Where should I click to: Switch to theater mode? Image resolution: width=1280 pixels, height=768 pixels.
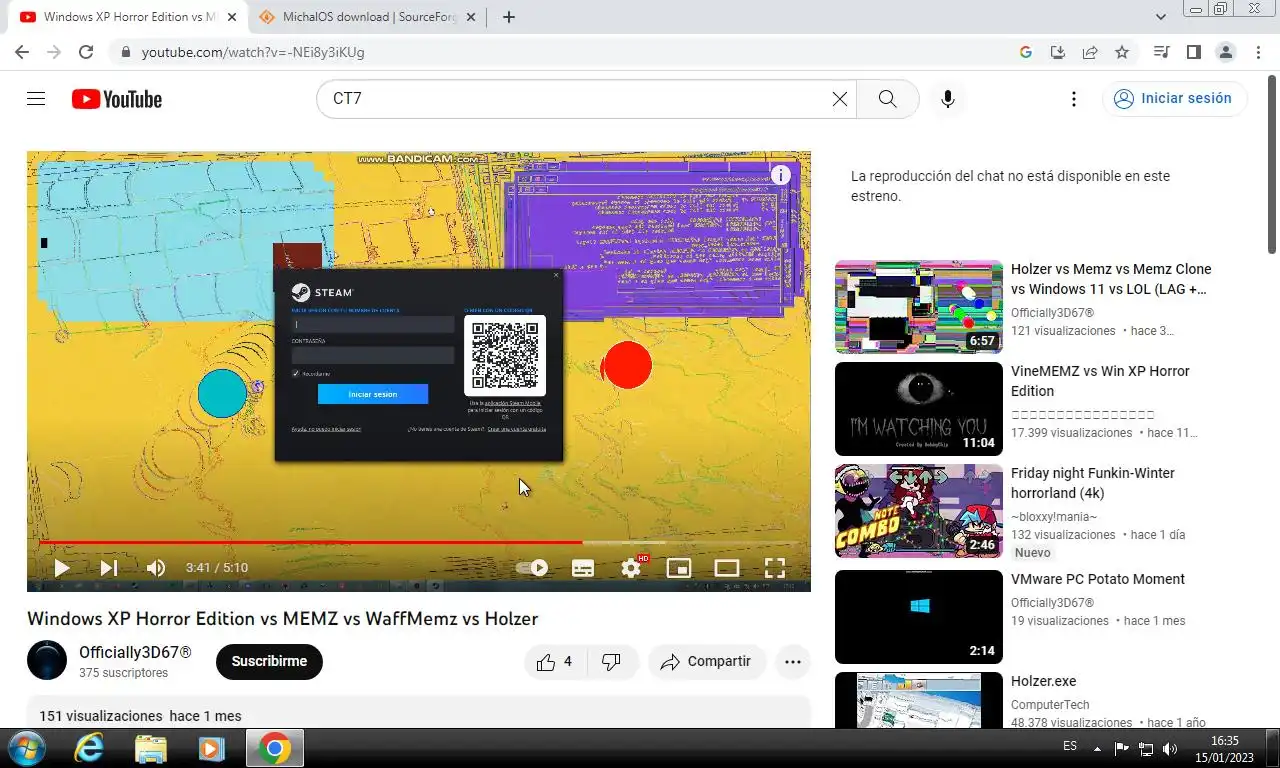click(x=727, y=568)
